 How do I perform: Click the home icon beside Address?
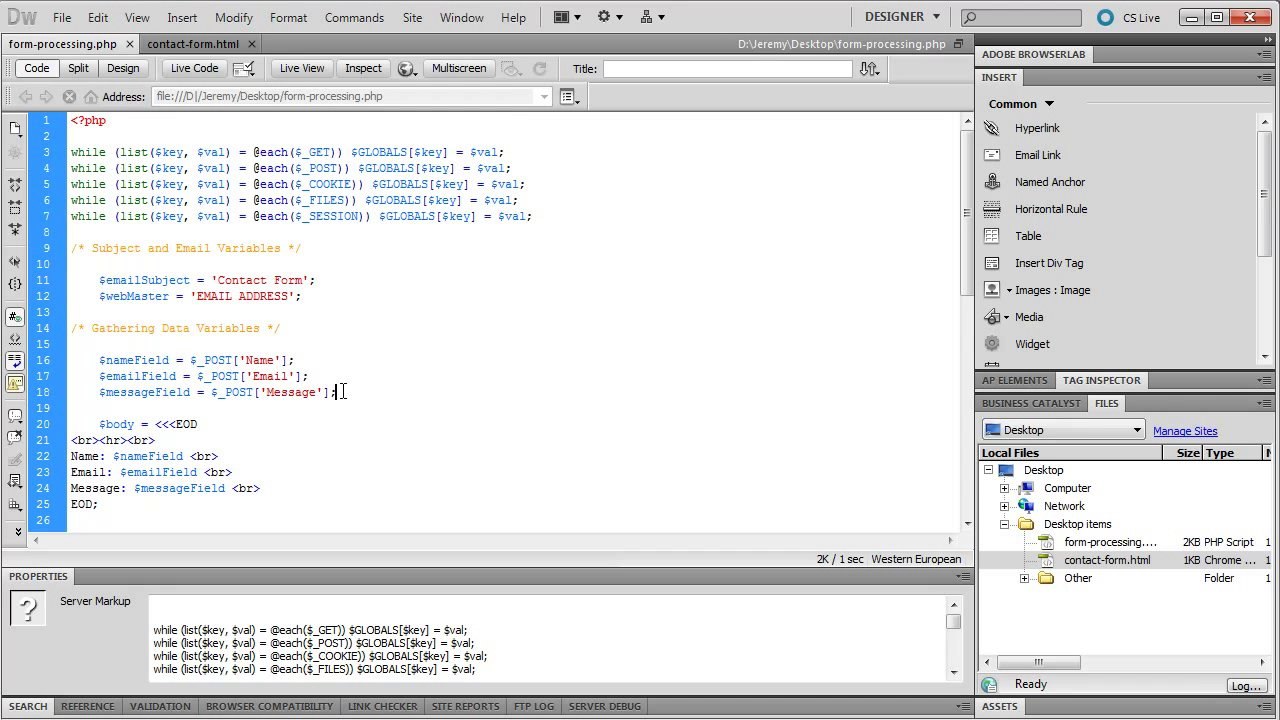tap(91, 97)
